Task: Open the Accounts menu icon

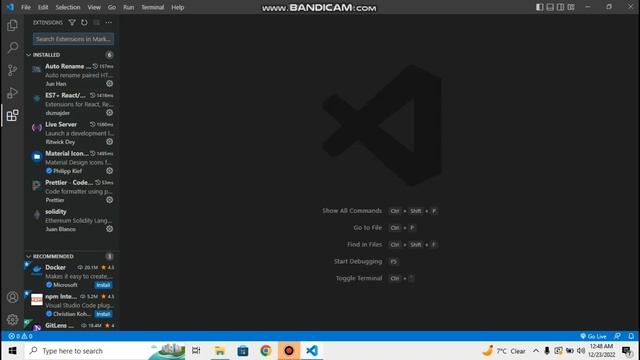Action: pos(12,297)
